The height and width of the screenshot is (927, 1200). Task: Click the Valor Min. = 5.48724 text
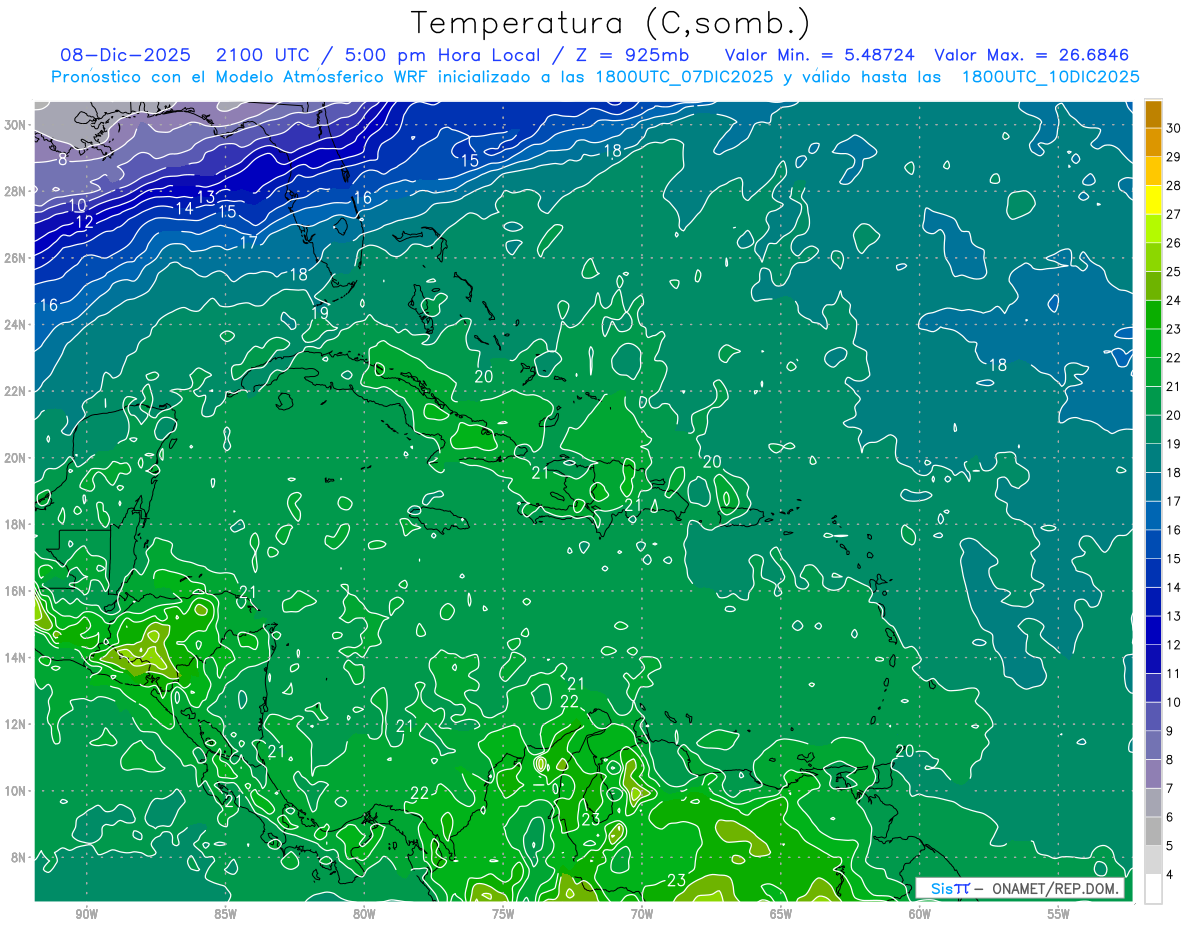click(819, 55)
